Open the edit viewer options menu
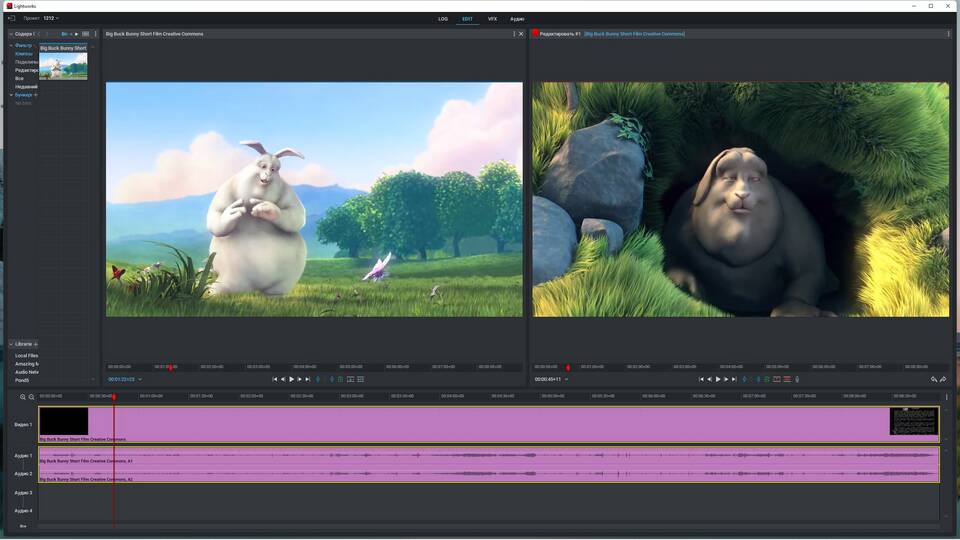 (x=948, y=34)
